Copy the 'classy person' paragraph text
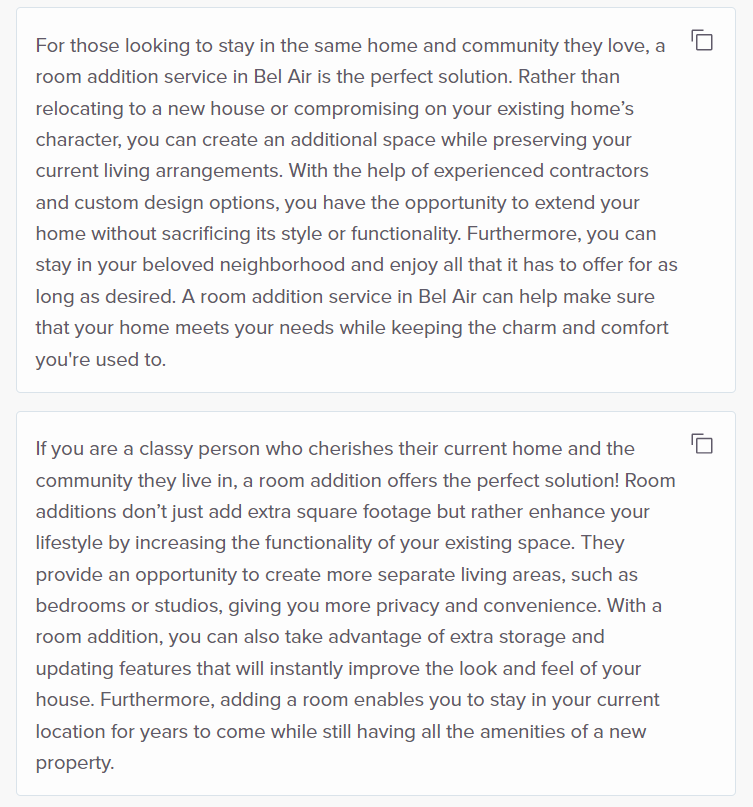The height and width of the screenshot is (807, 753). (x=702, y=444)
